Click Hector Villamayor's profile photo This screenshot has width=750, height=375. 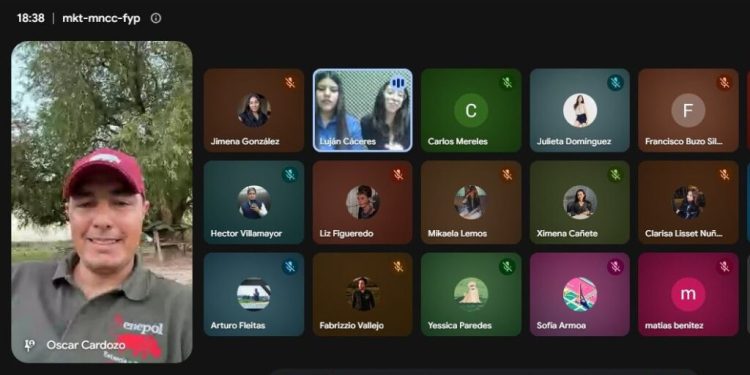pos(254,202)
